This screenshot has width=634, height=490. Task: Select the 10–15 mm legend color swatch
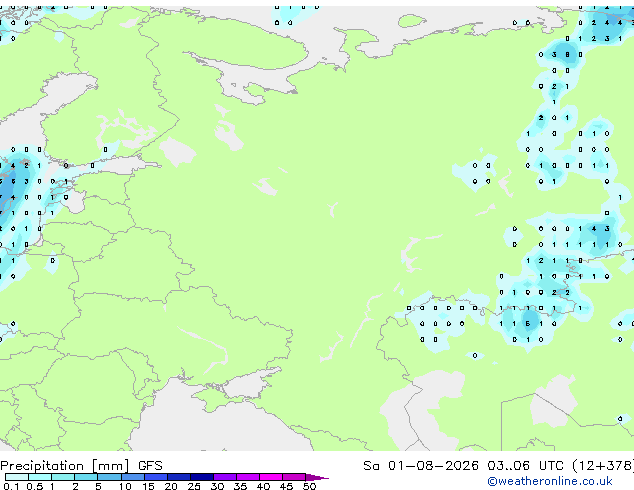click(x=132, y=477)
